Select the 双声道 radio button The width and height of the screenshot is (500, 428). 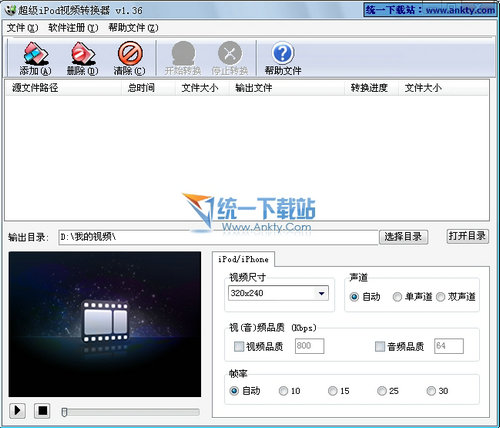pyautogui.click(x=440, y=297)
